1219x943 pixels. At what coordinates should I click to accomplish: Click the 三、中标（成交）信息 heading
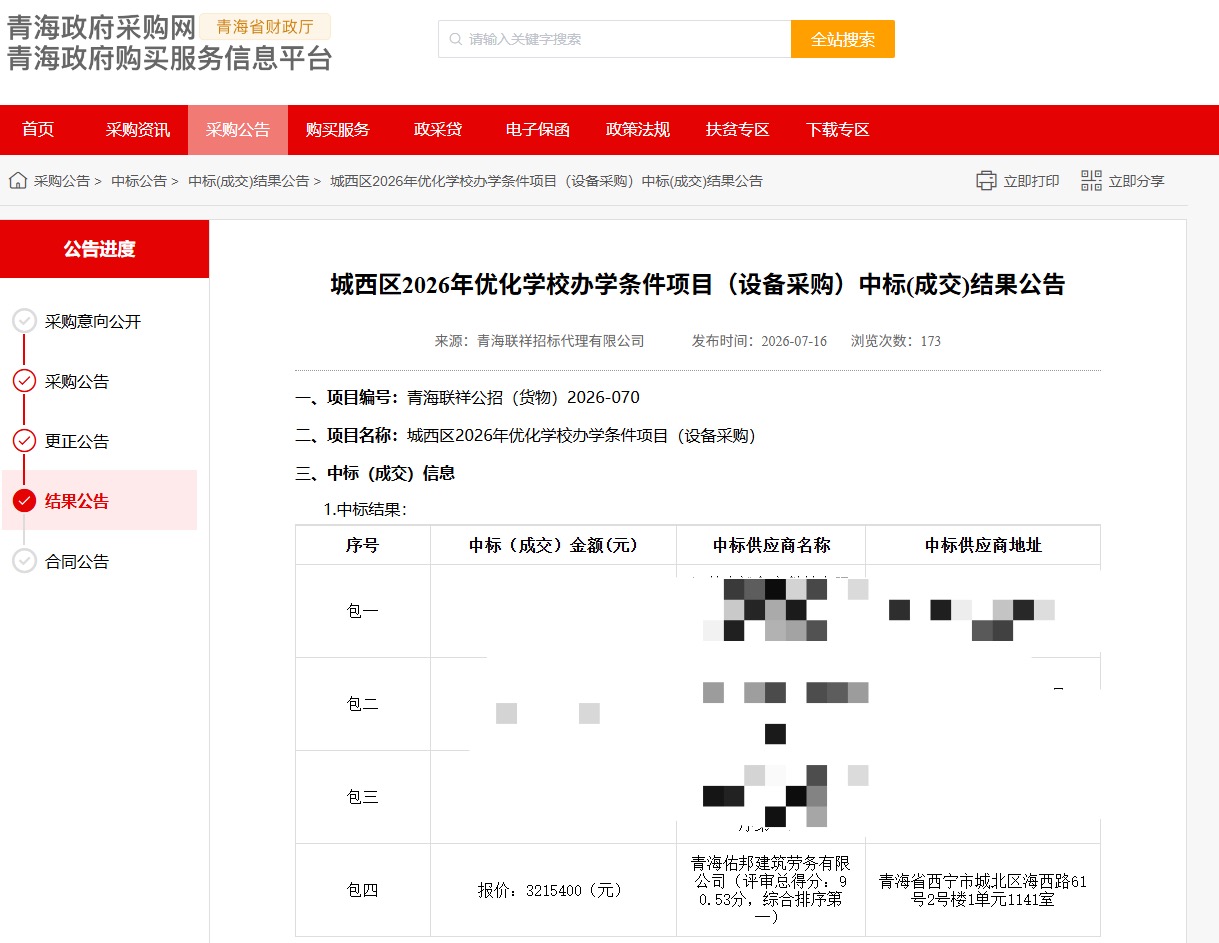pyautogui.click(x=375, y=473)
